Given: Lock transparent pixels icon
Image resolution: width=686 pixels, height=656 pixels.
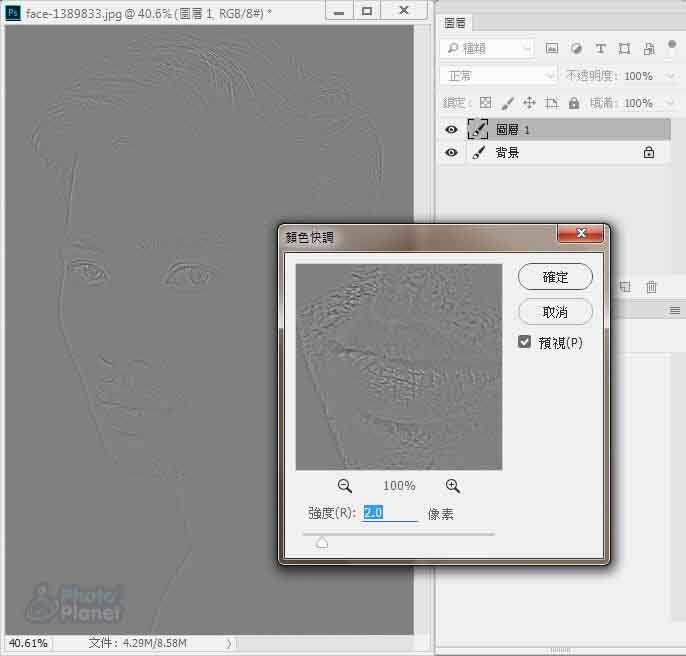Looking at the screenshot, I should click(x=485, y=103).
